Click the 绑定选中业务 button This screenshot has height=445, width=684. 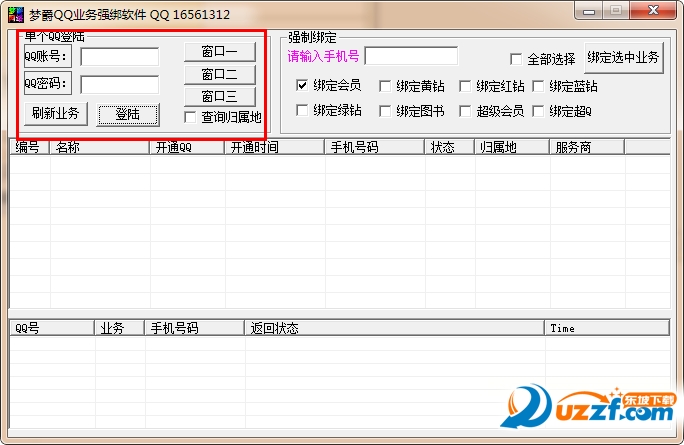[x=624, y=58]
